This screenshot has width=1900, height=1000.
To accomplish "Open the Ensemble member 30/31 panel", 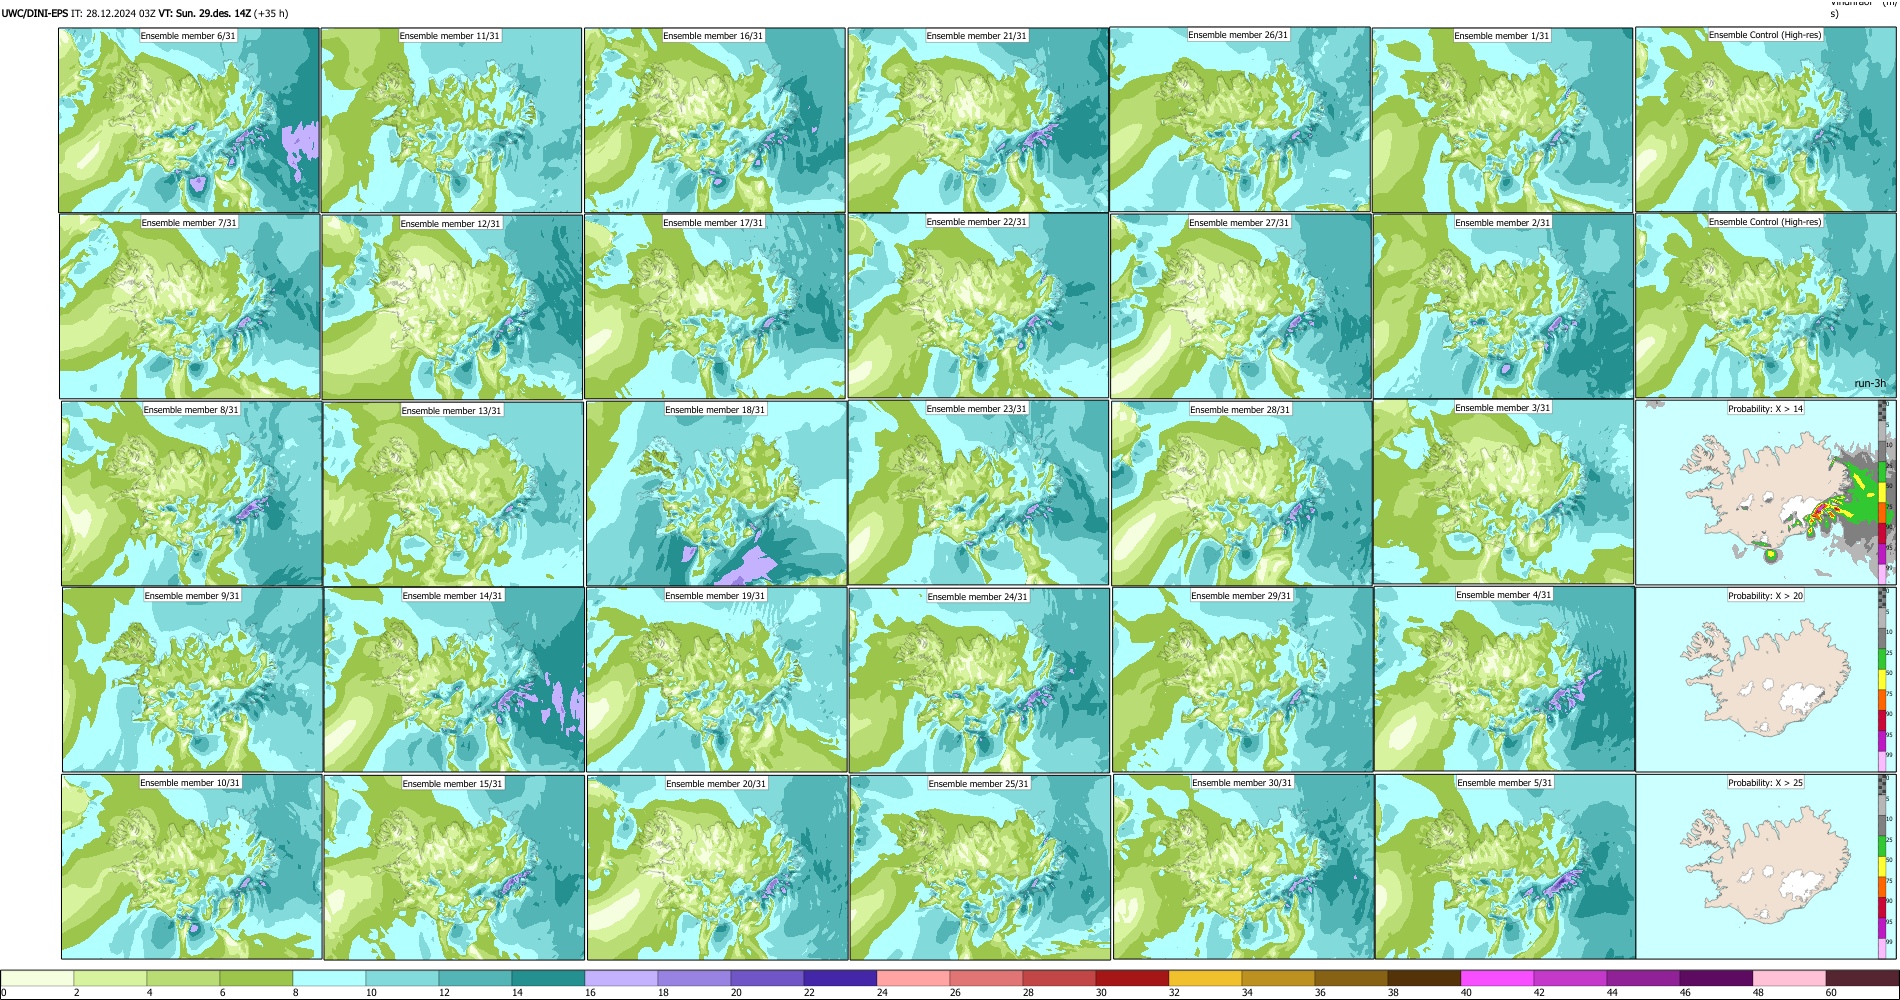I will [1243, 867].
